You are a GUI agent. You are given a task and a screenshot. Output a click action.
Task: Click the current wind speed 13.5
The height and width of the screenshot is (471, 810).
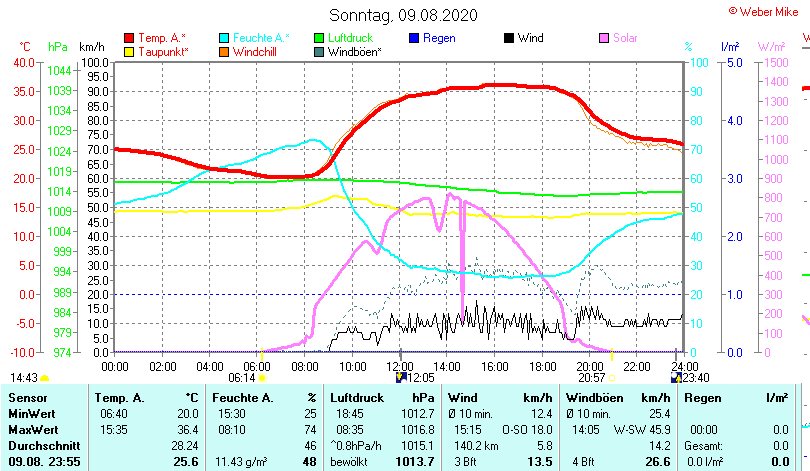540,462
